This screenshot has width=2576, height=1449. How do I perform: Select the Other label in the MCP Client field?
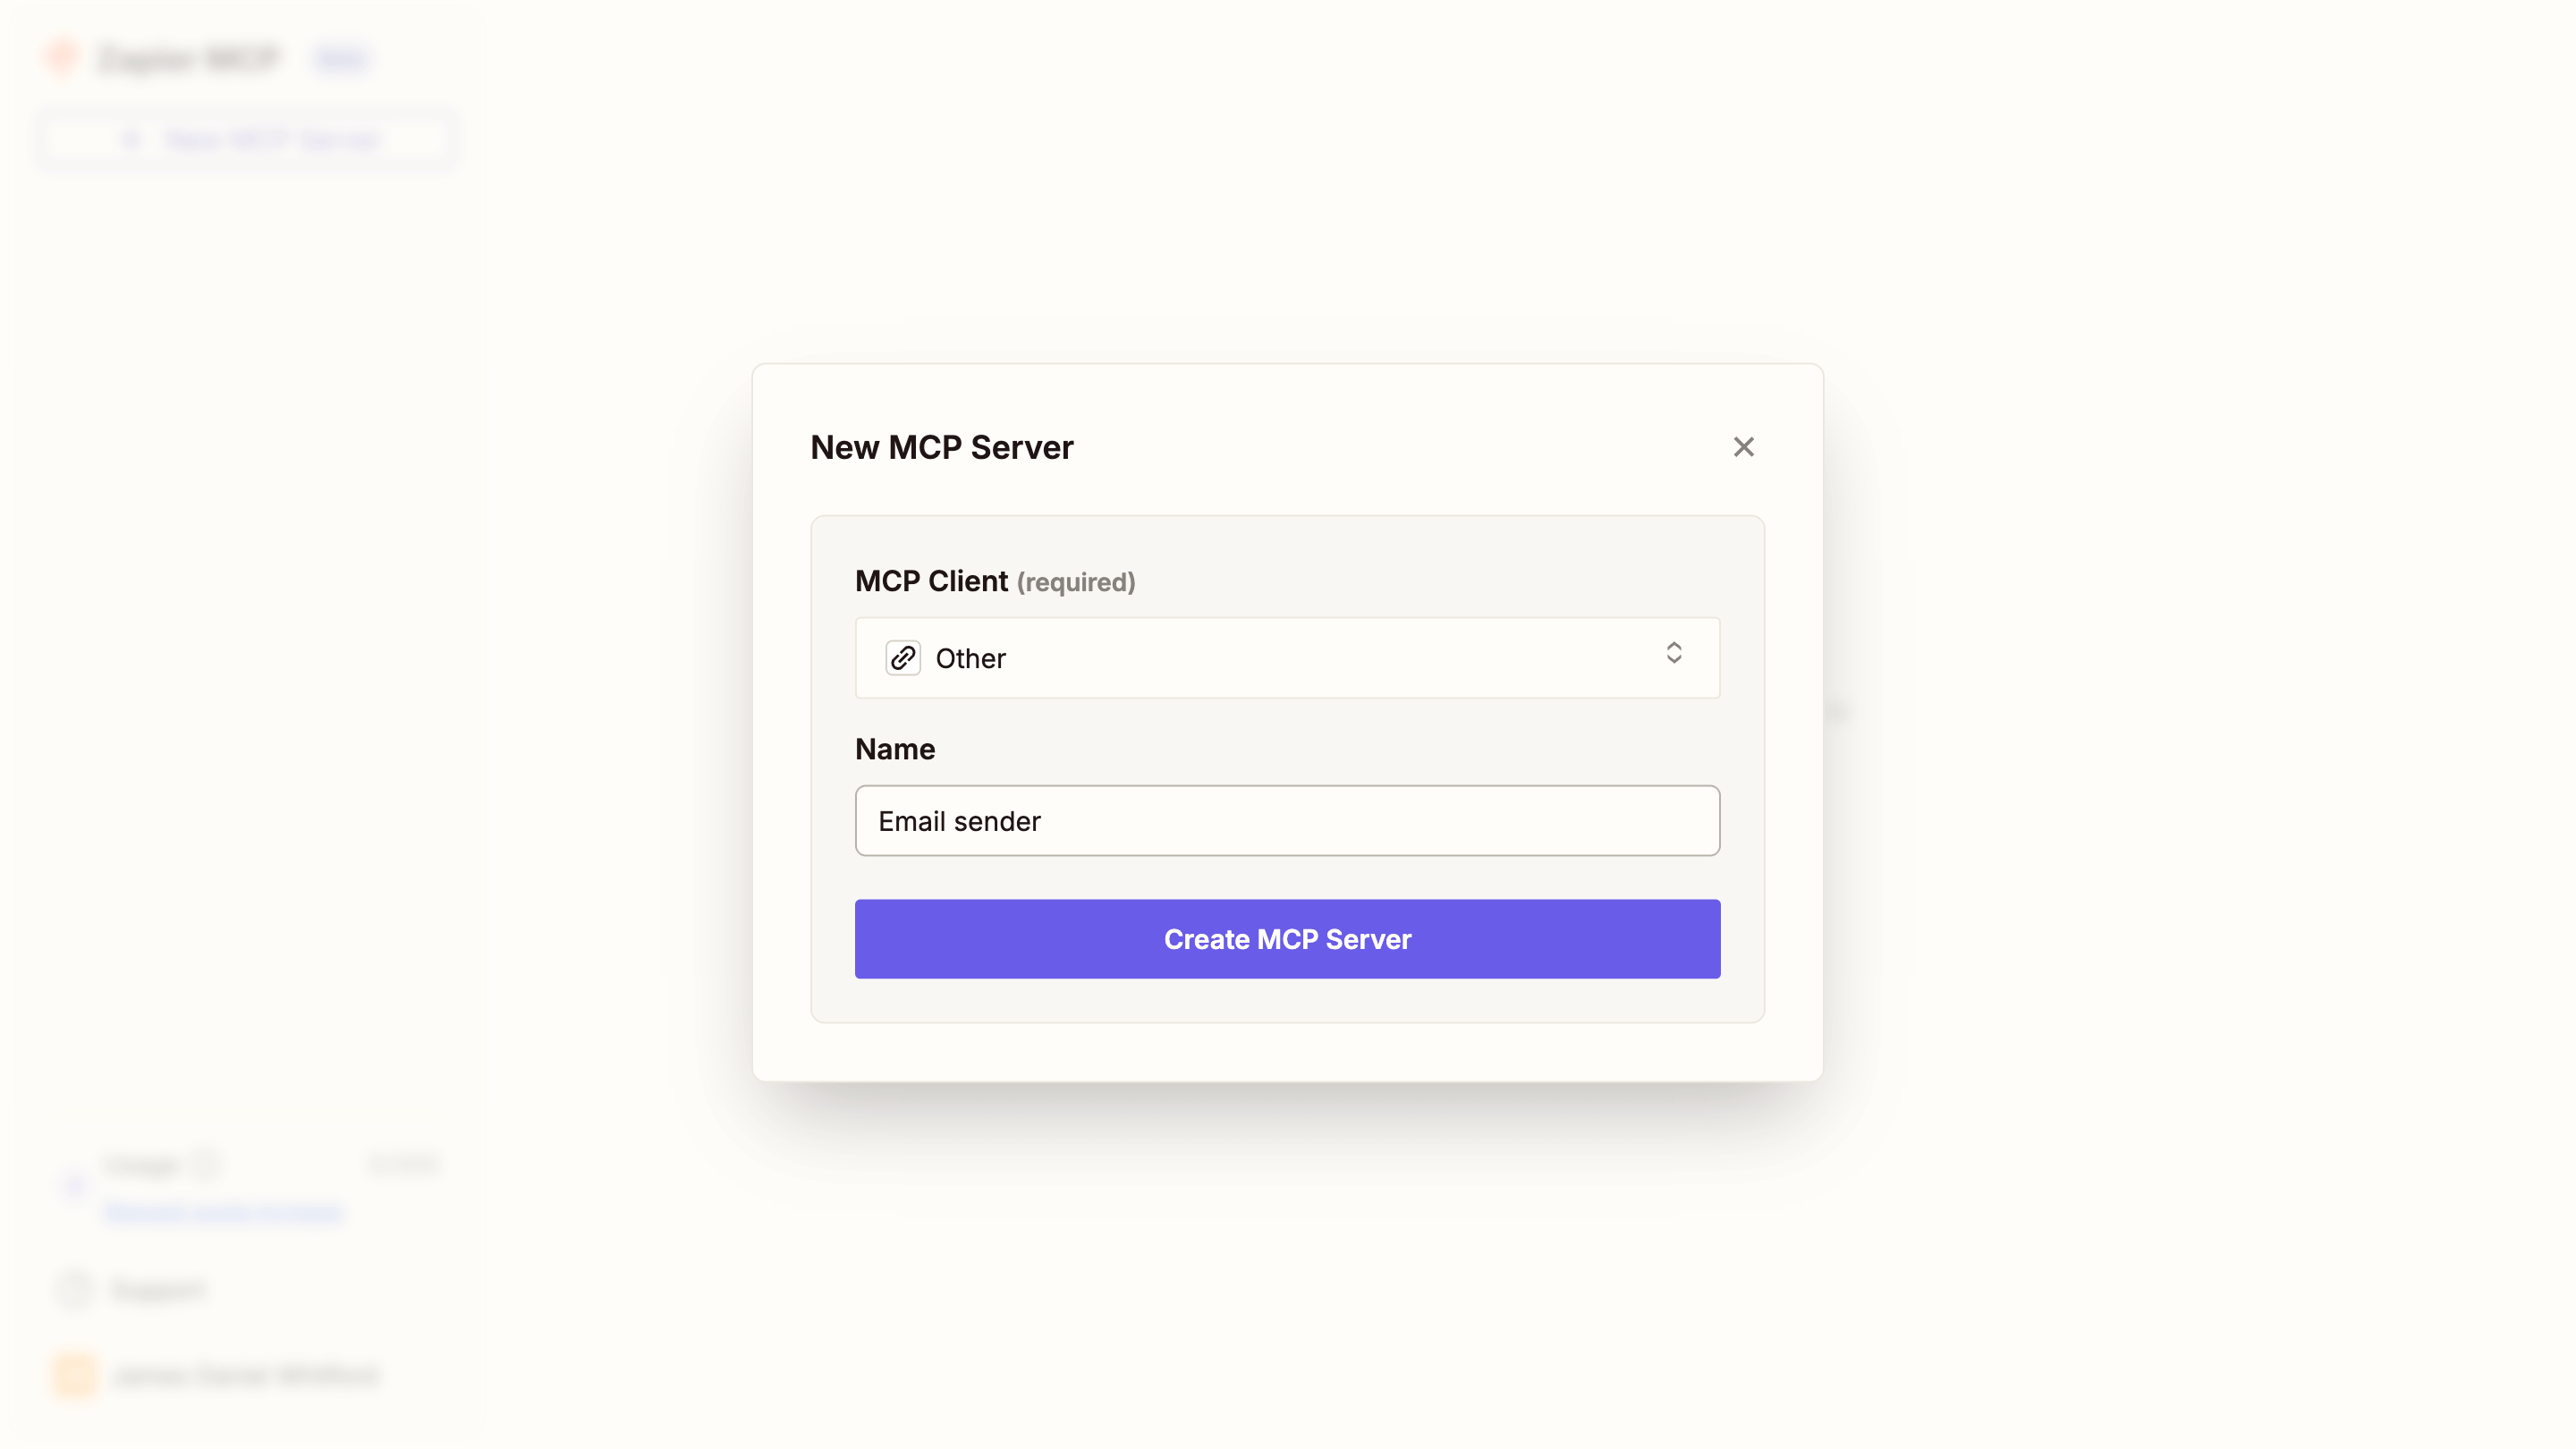970,658
